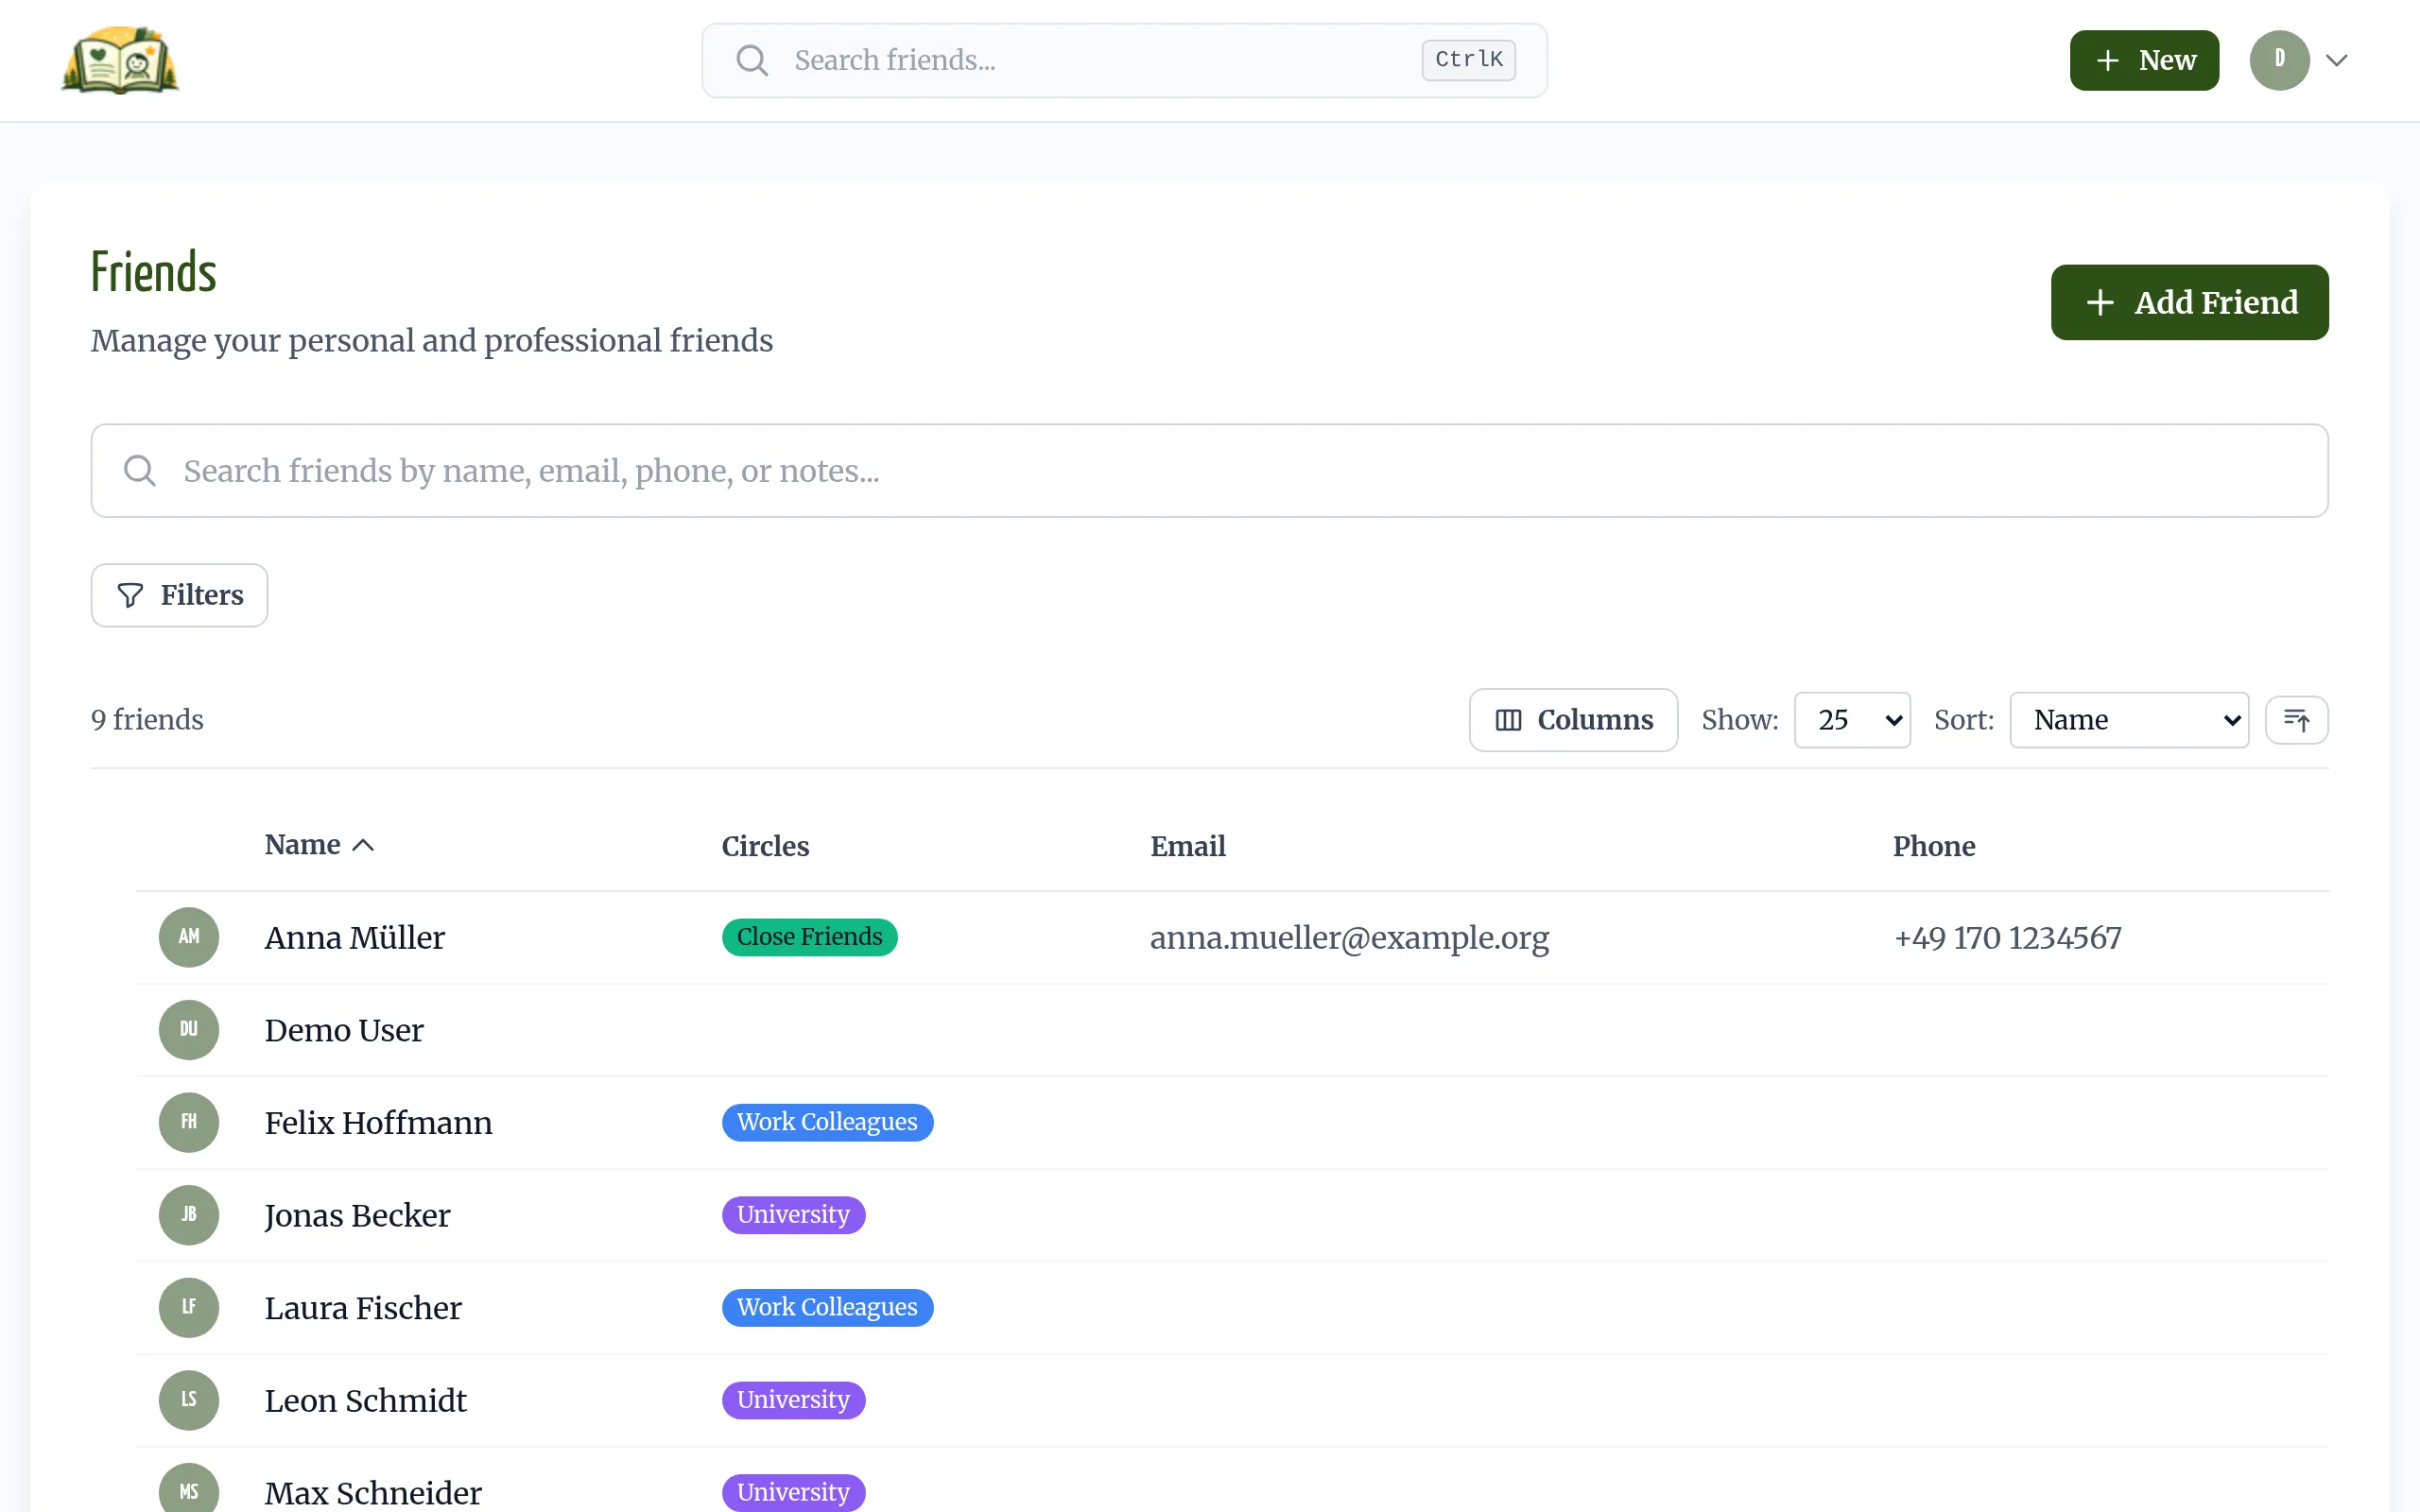The height and width of the screenshot is (1512, 2420).
Task: Open the Sort by Name dropdown
Action: [2129, 720]
